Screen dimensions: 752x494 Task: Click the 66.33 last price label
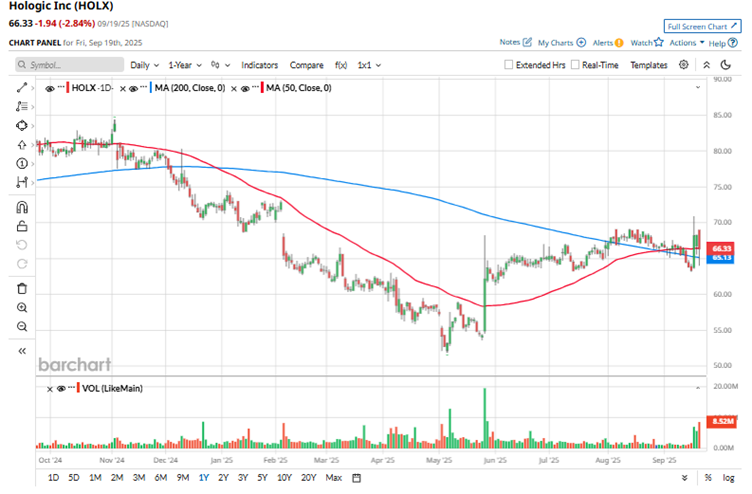(x=721, y=248)
